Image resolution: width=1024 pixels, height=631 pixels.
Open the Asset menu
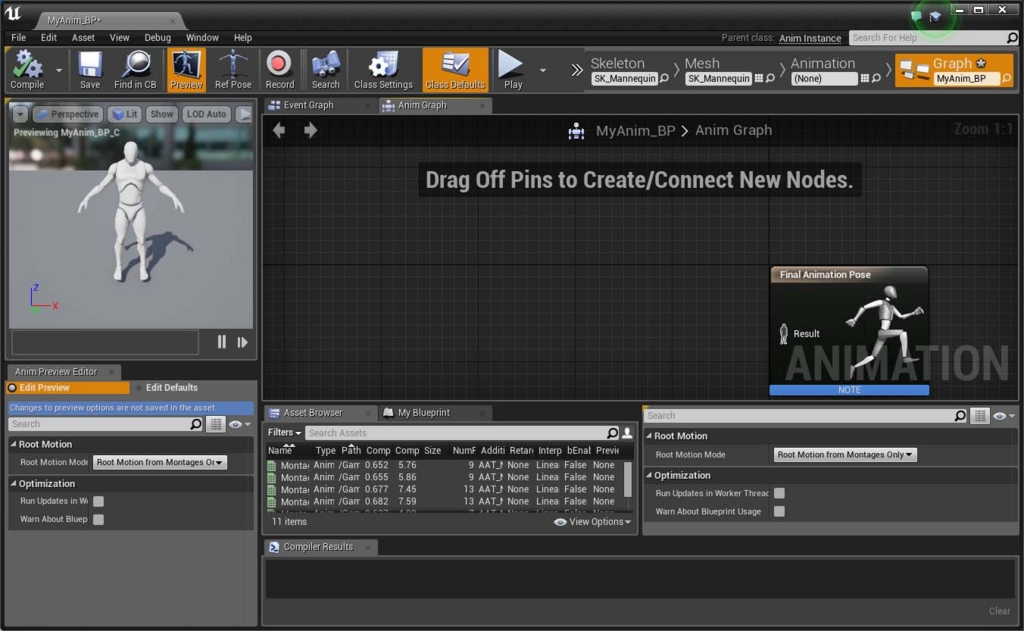83,38
